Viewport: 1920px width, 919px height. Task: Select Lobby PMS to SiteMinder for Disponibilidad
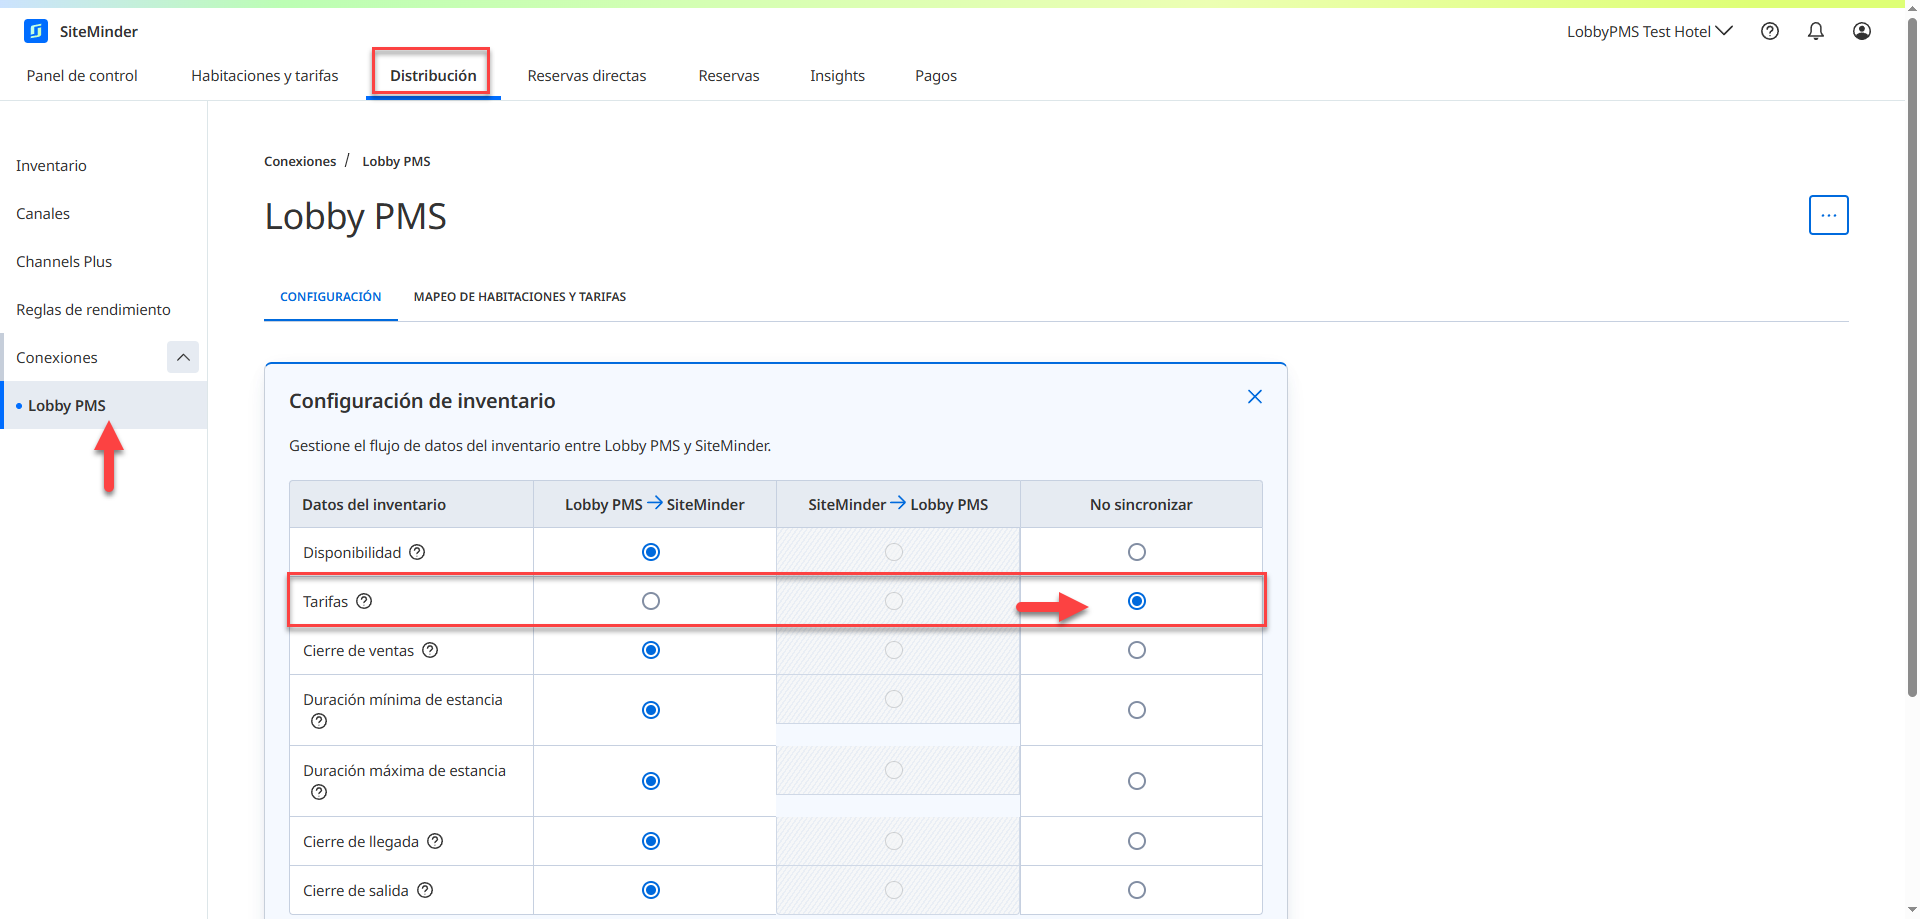pyautogui.click(x=651, y=552)
